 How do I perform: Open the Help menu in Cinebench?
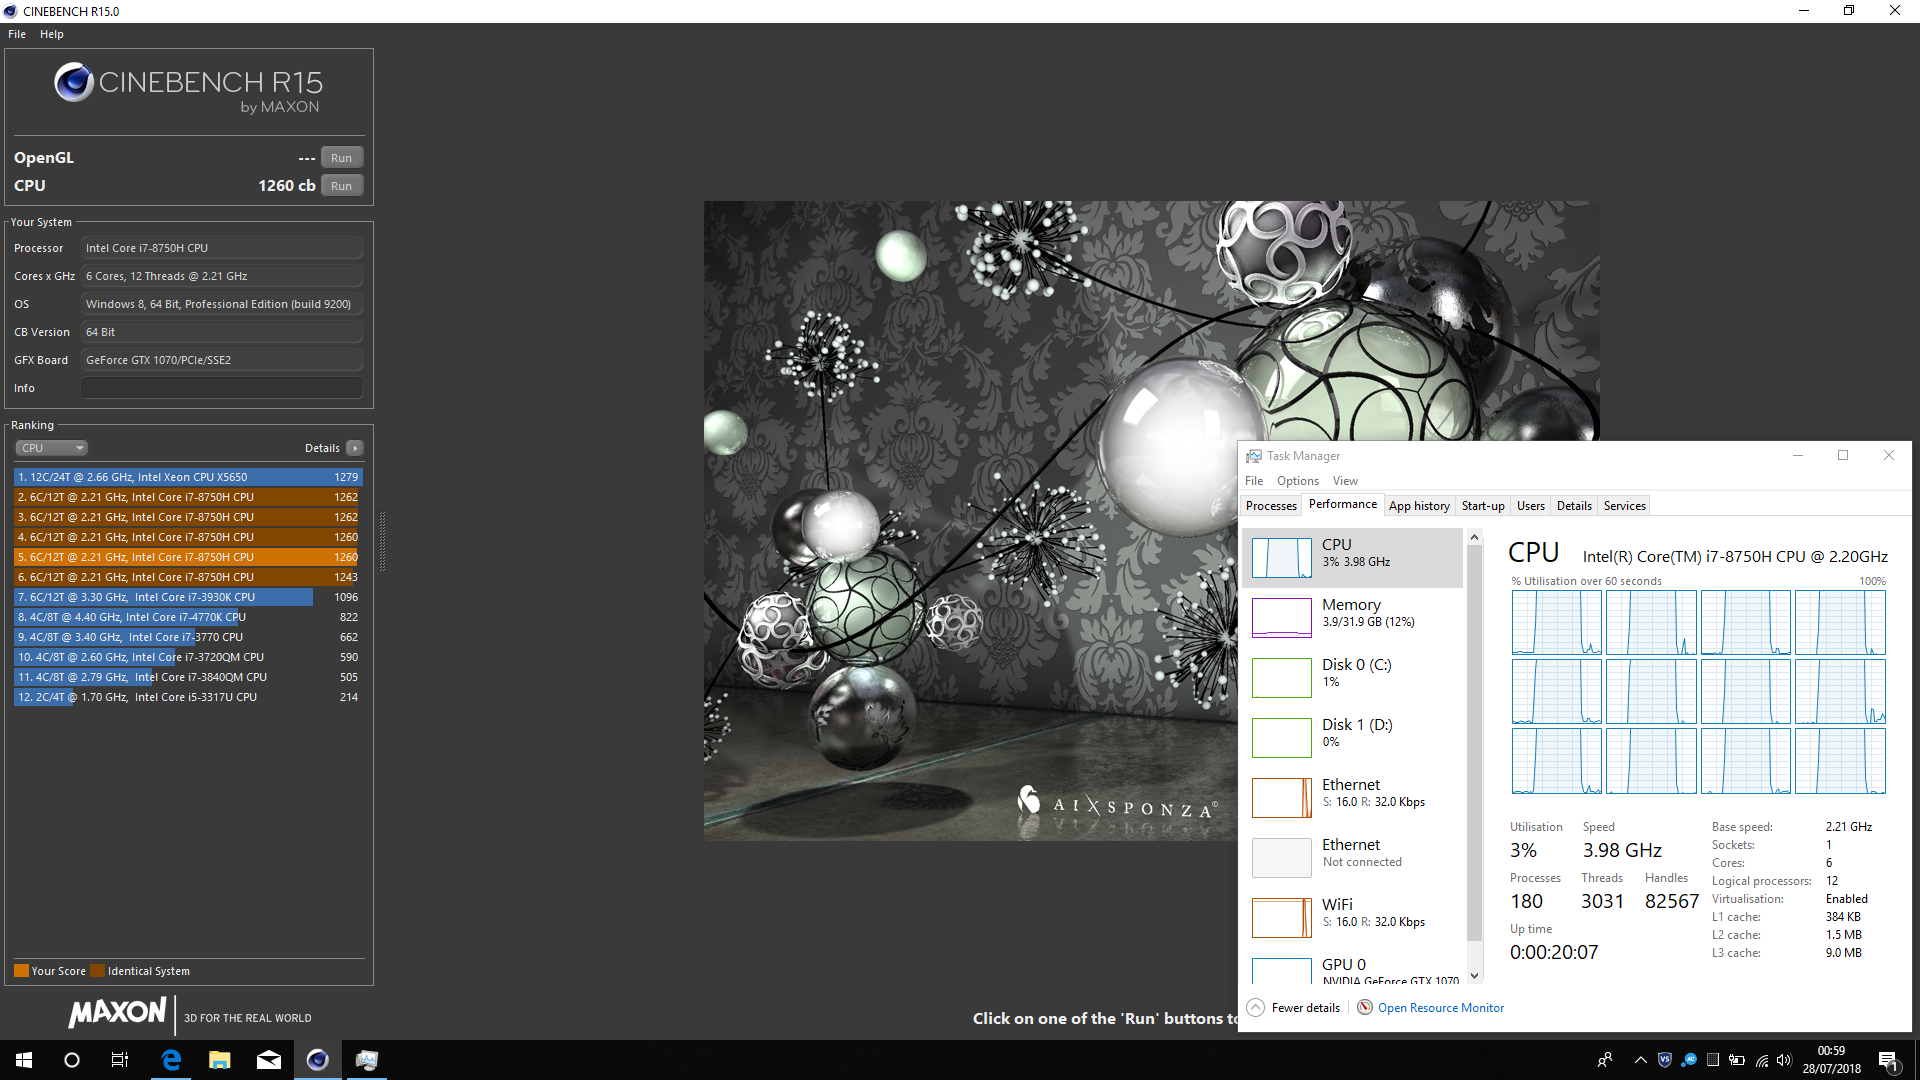[51, 34]
